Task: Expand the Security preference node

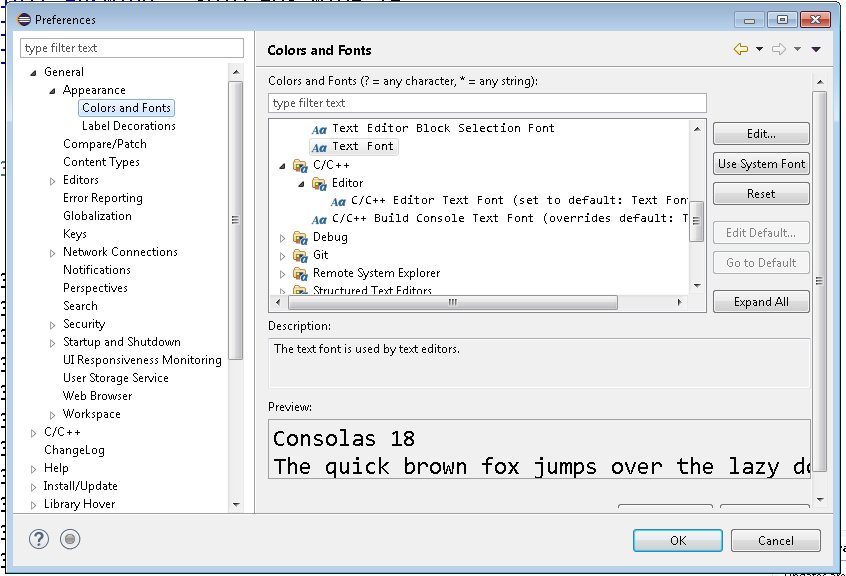Action: click(x=52, y=325)
